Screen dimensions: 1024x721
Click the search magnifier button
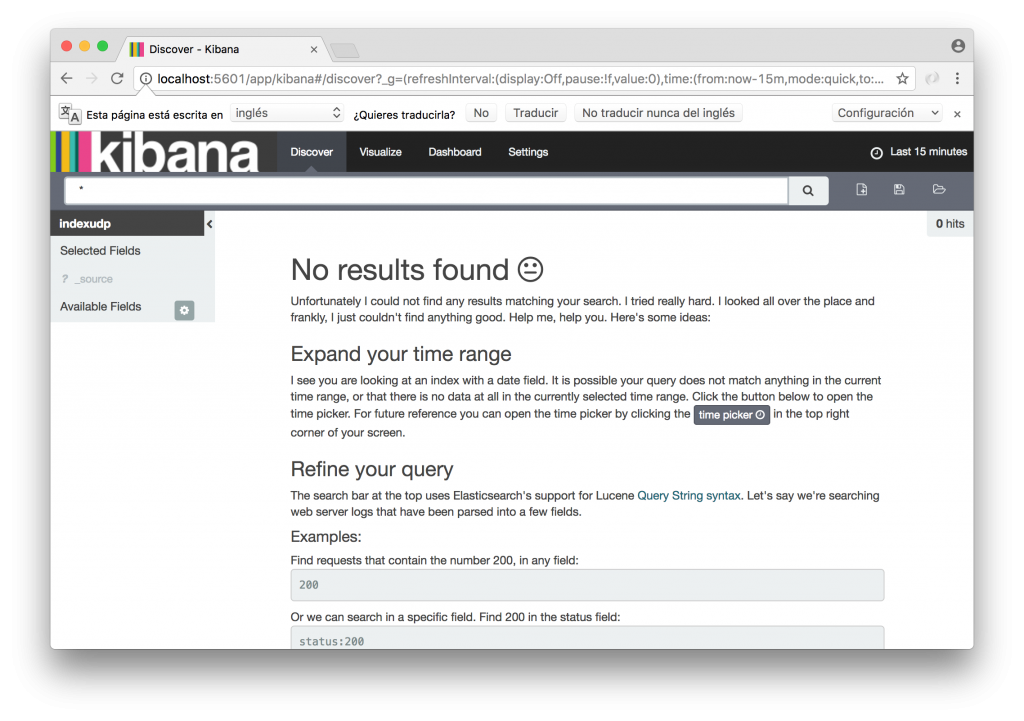pyautogui.click(x=808, y=191)
